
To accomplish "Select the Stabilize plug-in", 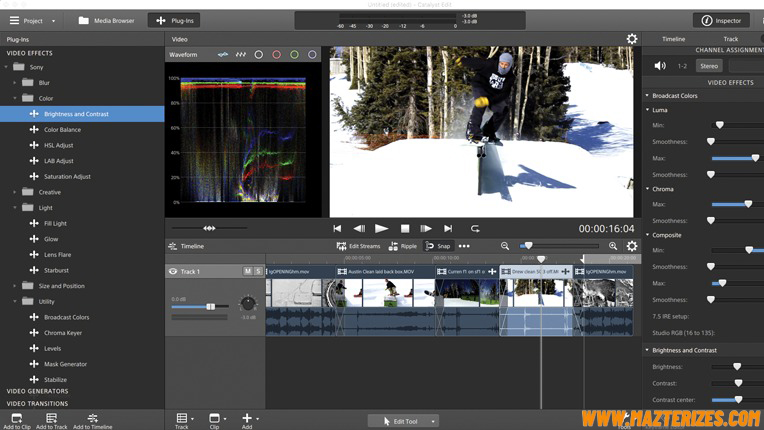I will click(x=55, y=379).
